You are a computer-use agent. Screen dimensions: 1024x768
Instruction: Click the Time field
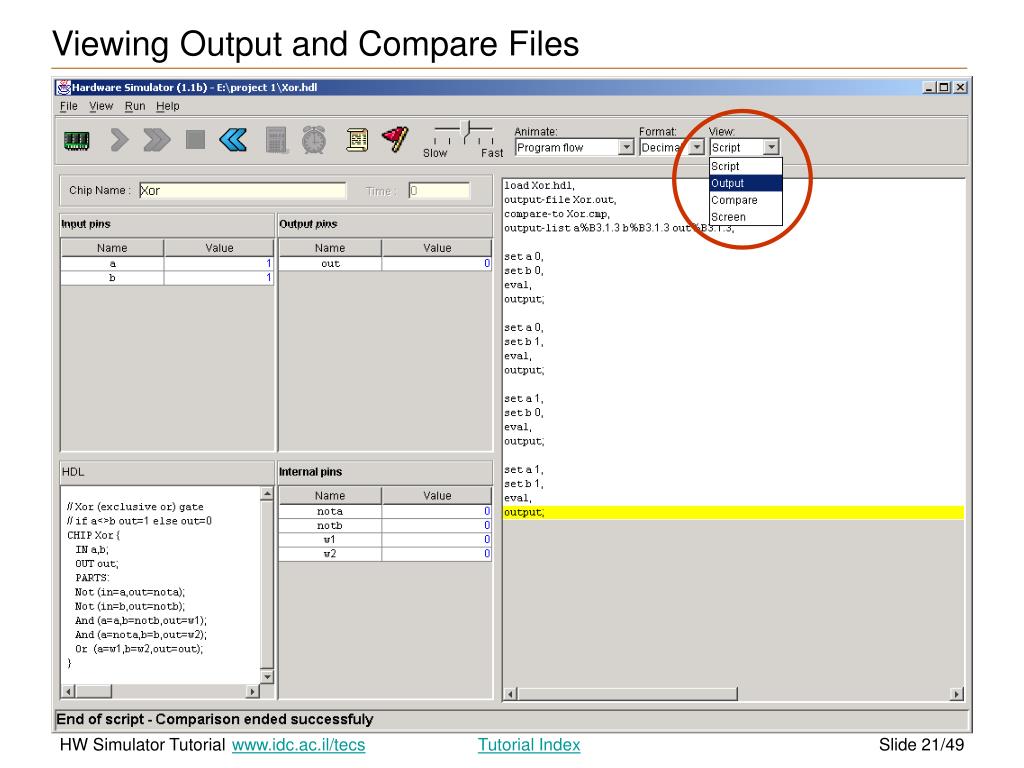(439, 191)
